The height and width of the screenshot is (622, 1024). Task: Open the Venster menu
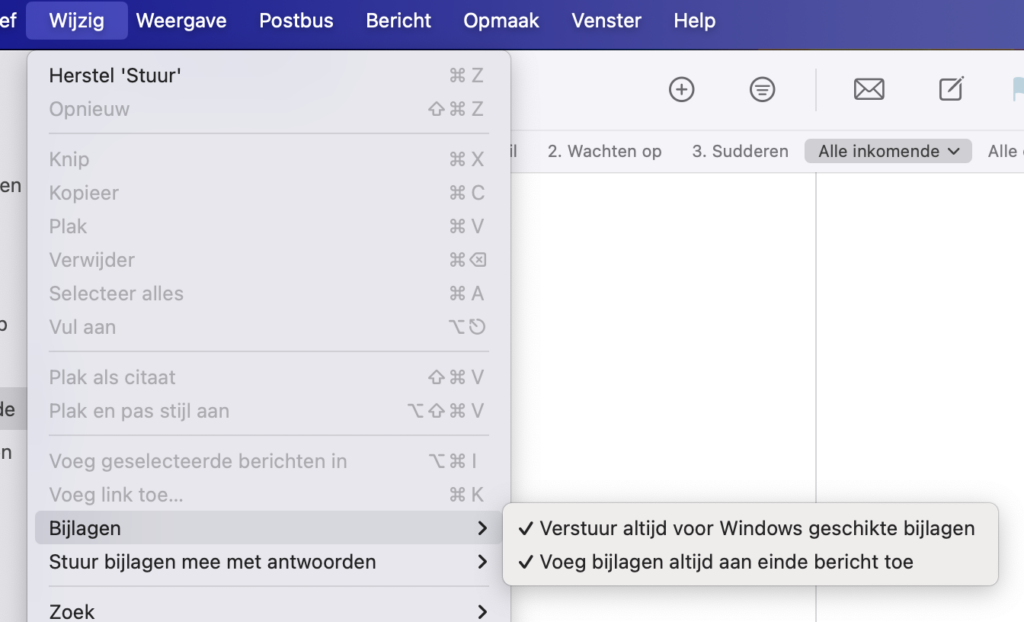click(606, 21)
